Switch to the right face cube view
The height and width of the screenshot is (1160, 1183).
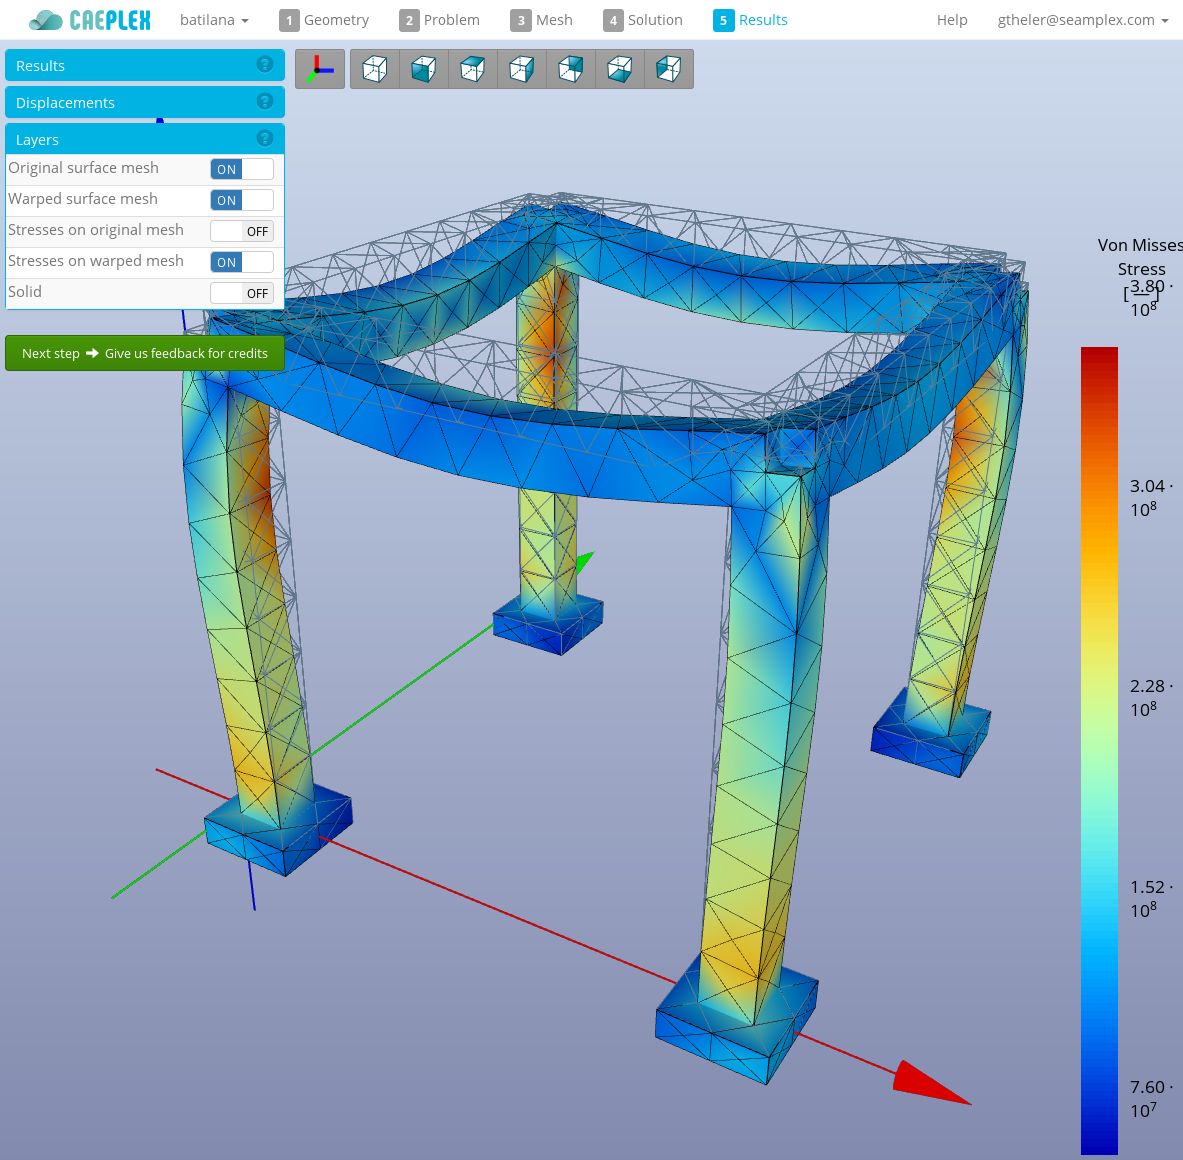[521, 69]
